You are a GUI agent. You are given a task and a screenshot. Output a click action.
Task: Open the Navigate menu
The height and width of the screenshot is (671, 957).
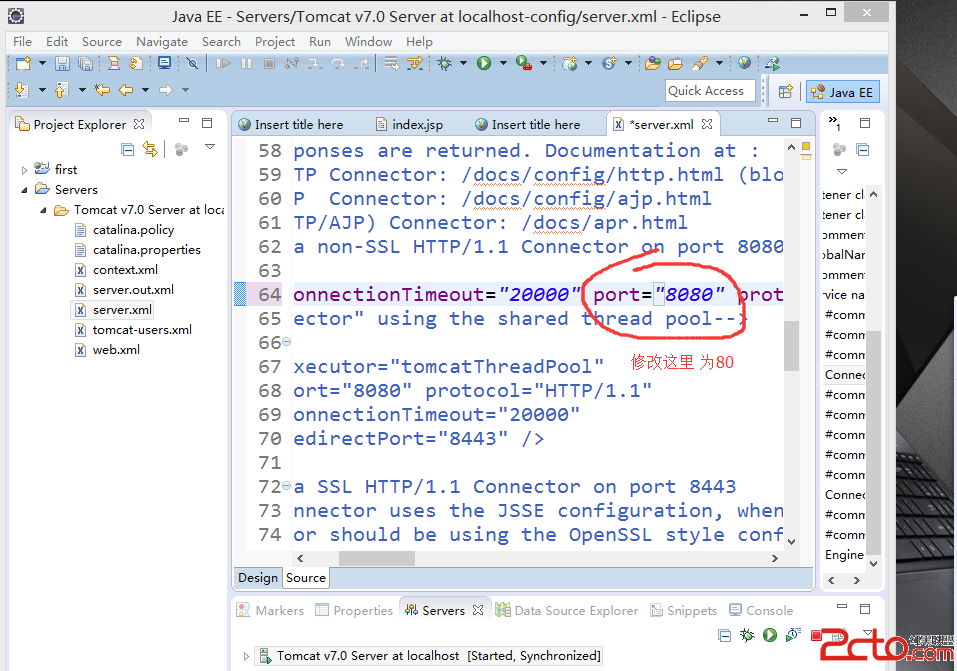pos(162,42)
